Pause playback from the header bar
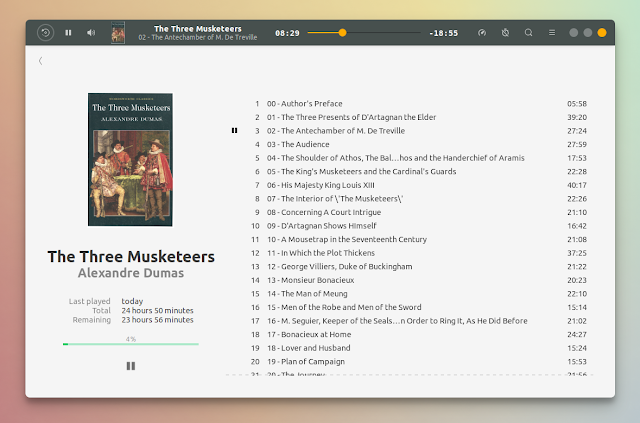The height and width of the screenshot is (423, 640). pos(68,33)
